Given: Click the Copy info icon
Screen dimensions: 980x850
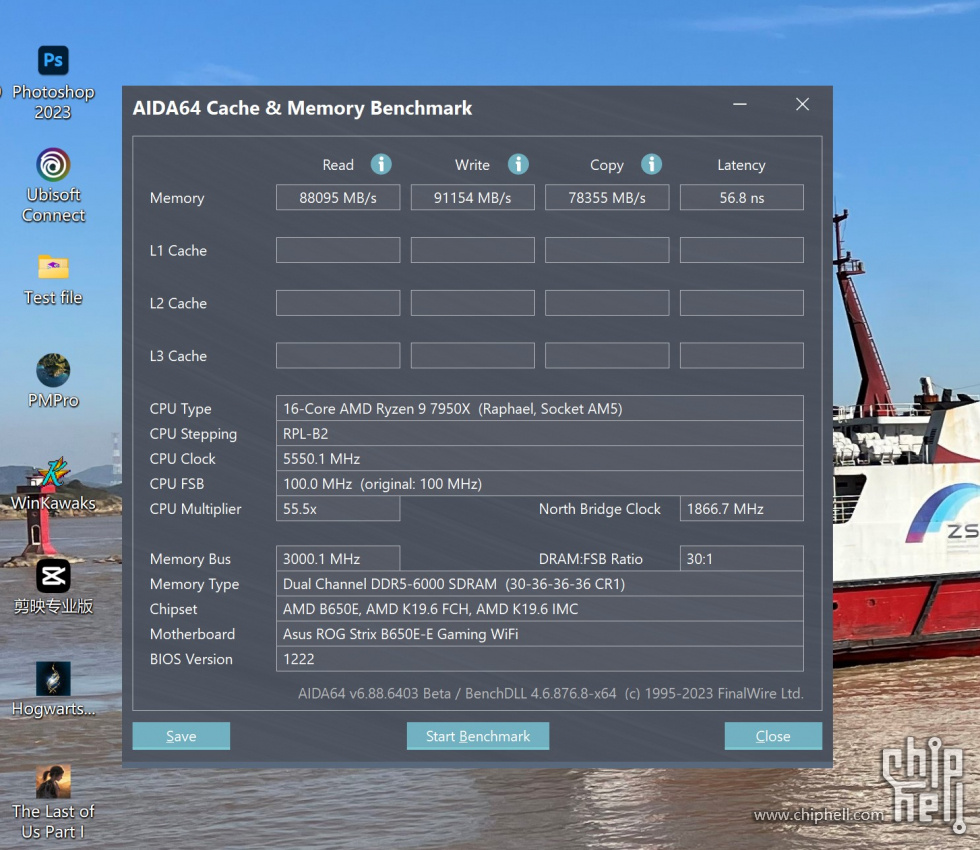Looking at the screenshot, I should point(651,164).
